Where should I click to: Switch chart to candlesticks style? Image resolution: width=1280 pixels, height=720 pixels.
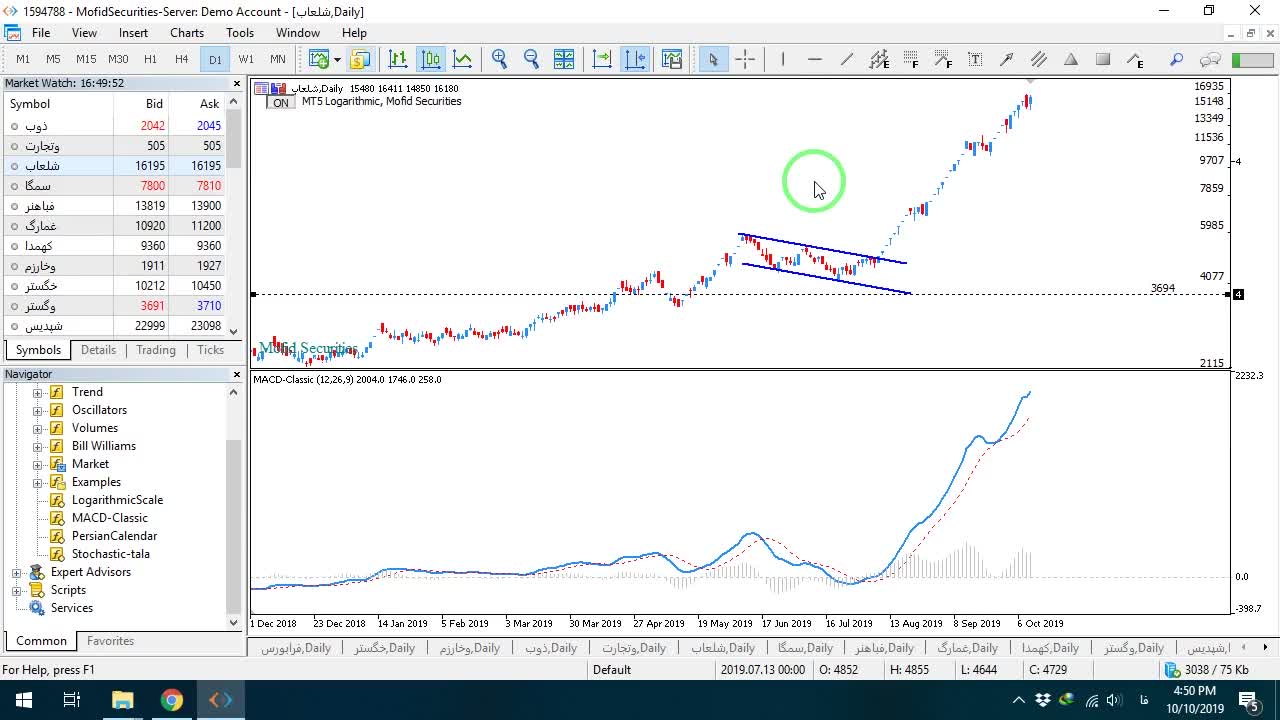tap(430, 59)
